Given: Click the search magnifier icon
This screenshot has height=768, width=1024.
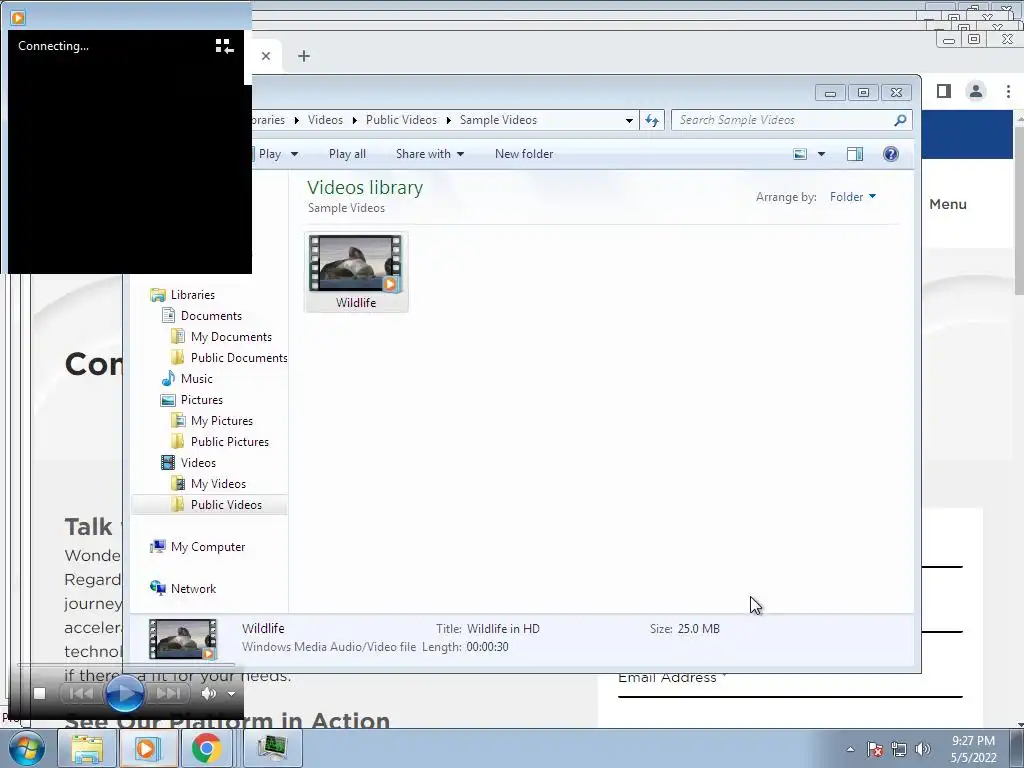Looking at the screenshot, I should (x=900, y=120).
